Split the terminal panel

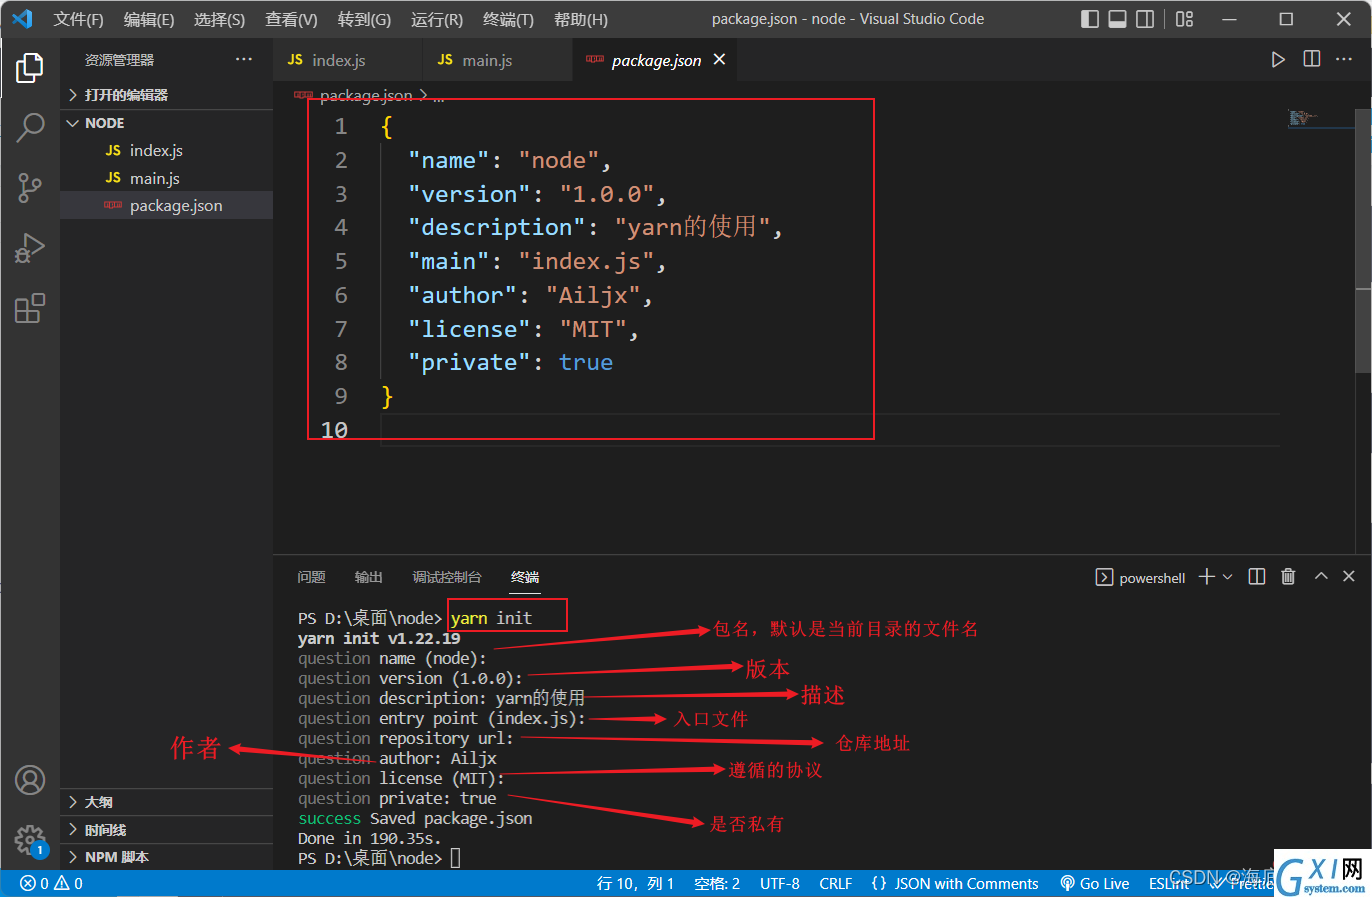[1257, 577]
